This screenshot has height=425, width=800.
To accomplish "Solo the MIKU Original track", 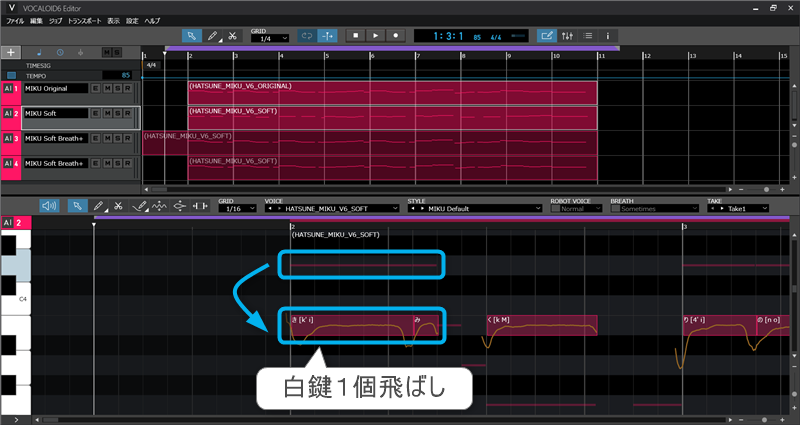I will click(117, 88).
